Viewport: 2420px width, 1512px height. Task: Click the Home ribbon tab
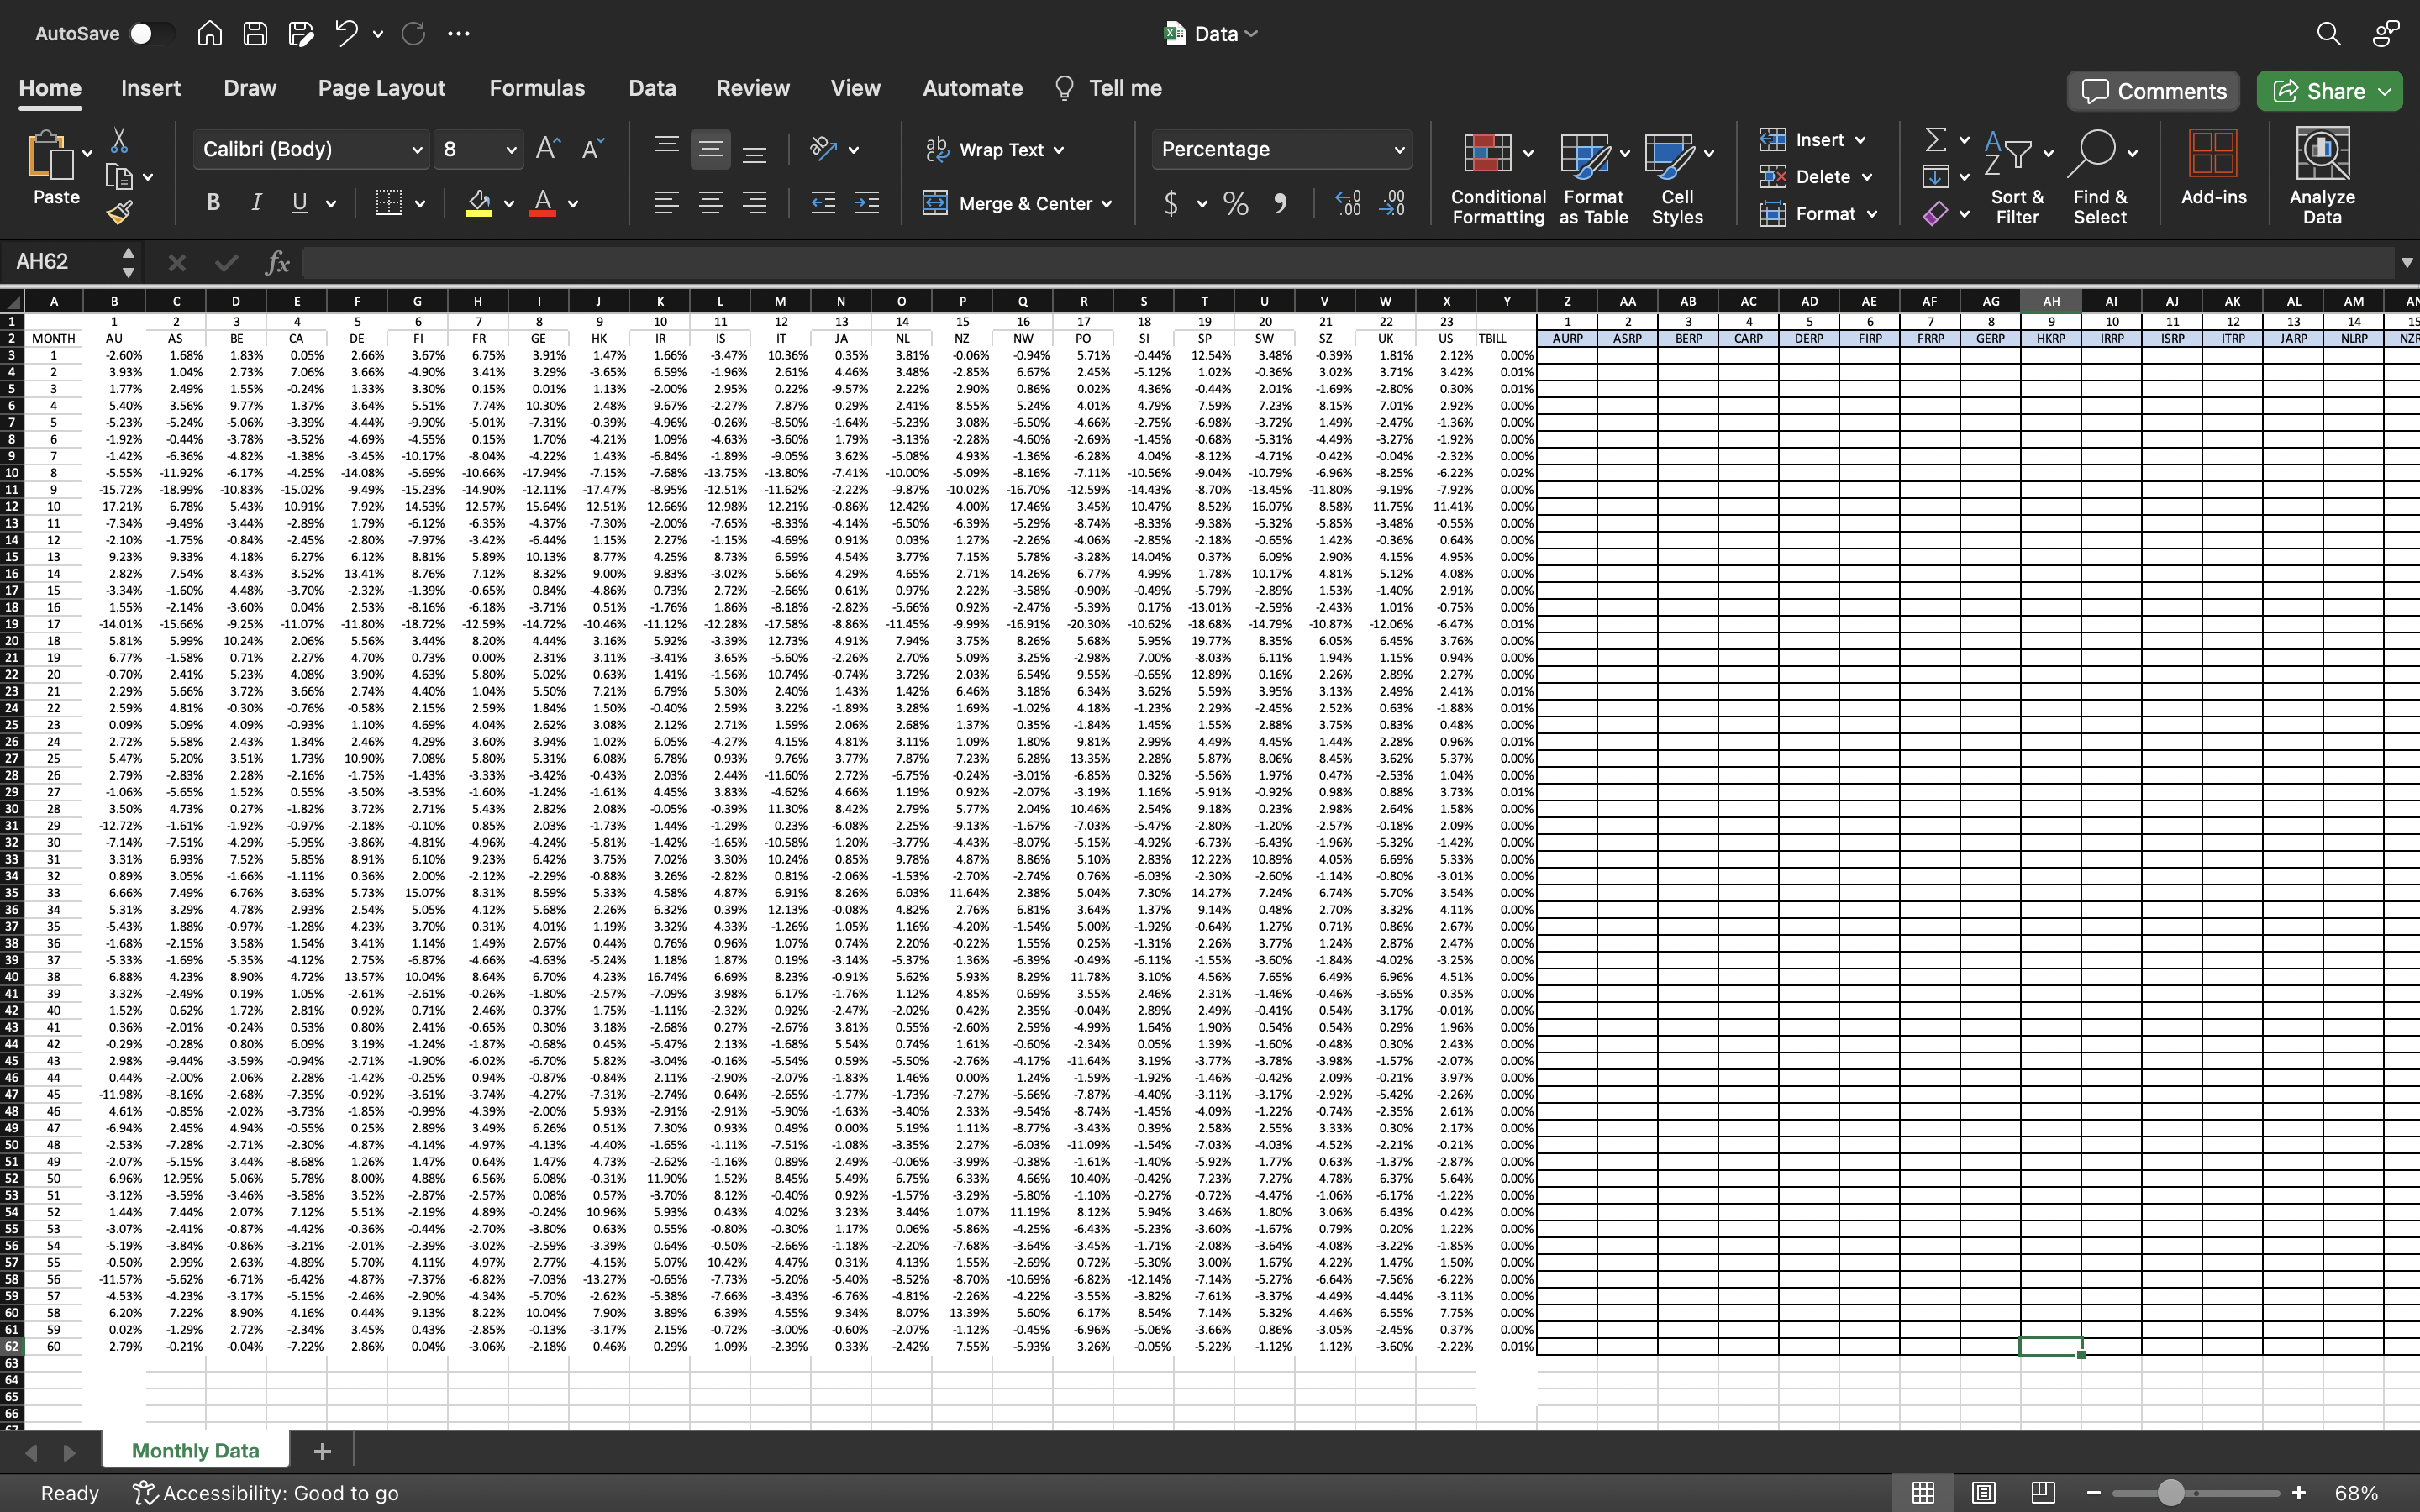click(49, 89)
